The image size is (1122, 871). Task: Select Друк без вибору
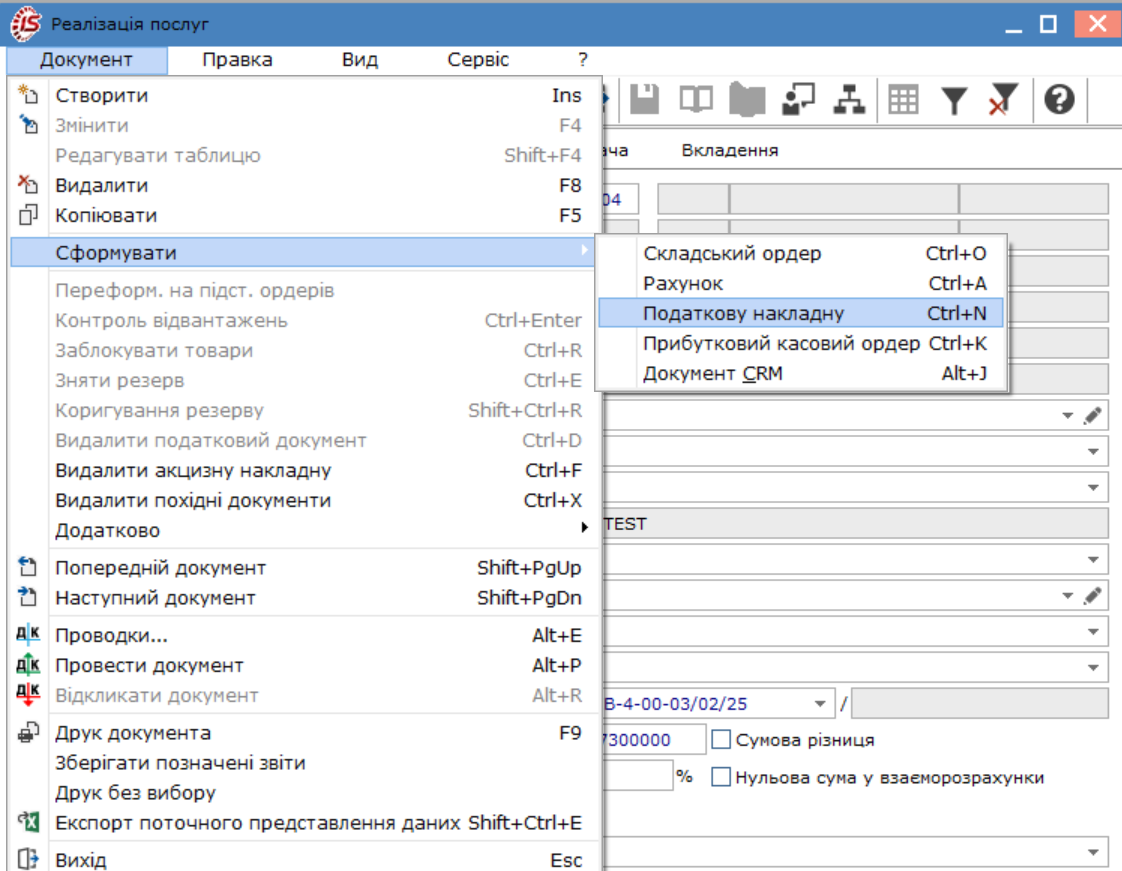(x=303, y=793)
